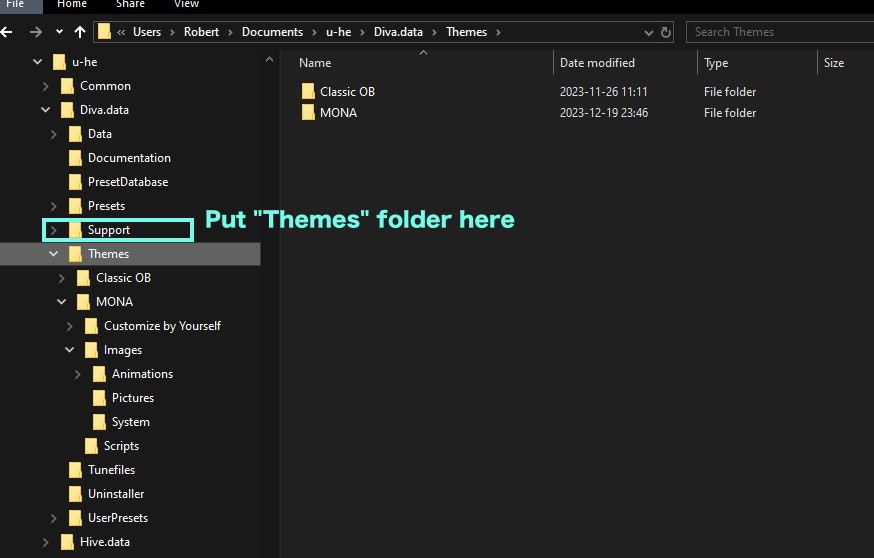This screenshot has height=558, width=874.
Task: Open the Home ribbon tab
Action: coord(72,4)
